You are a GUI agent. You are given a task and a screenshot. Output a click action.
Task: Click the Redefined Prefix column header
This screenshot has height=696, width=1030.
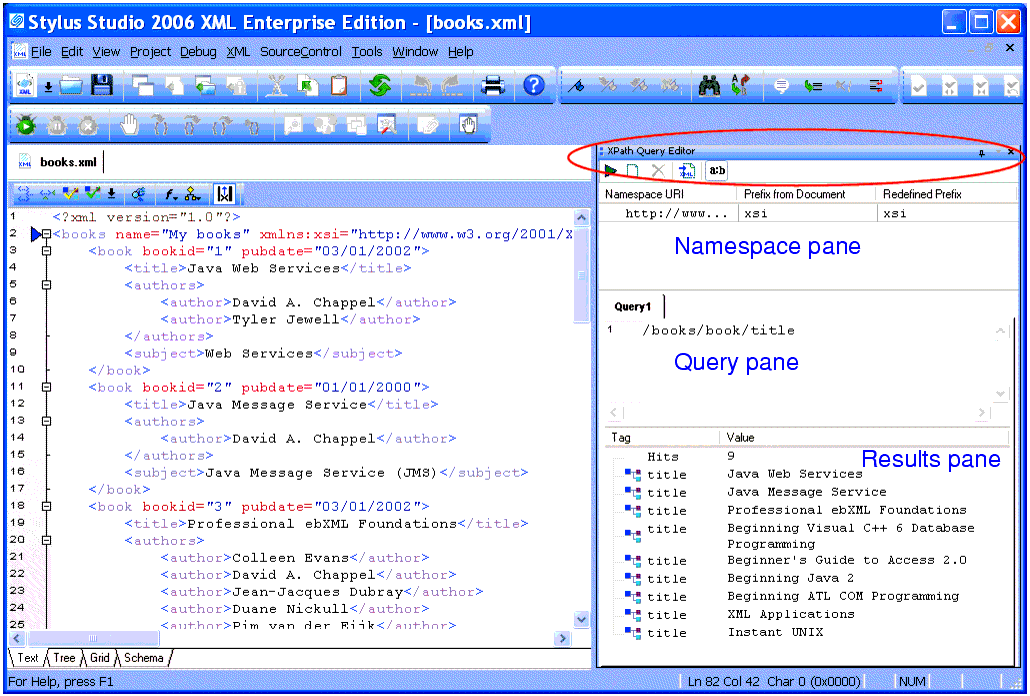[921, 194]
